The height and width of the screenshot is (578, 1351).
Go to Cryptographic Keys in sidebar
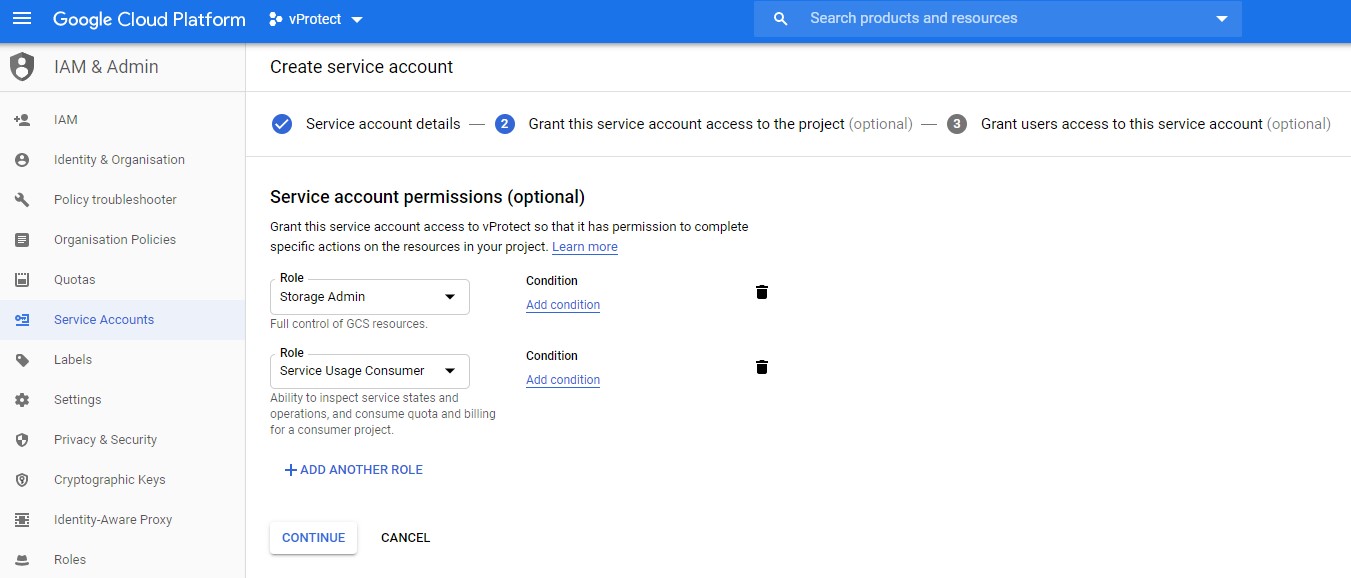(x=109, y=480)
